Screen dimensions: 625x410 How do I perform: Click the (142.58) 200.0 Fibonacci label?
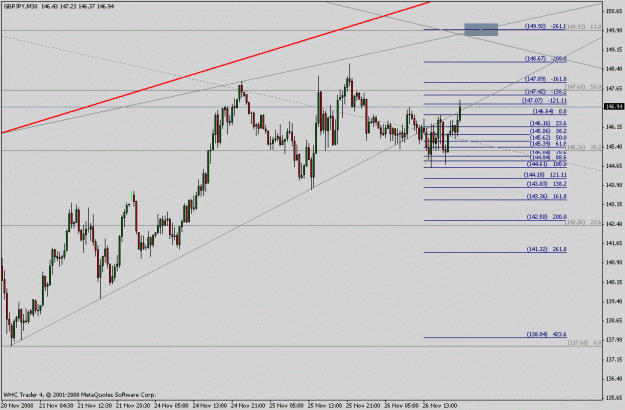[546, 217]
